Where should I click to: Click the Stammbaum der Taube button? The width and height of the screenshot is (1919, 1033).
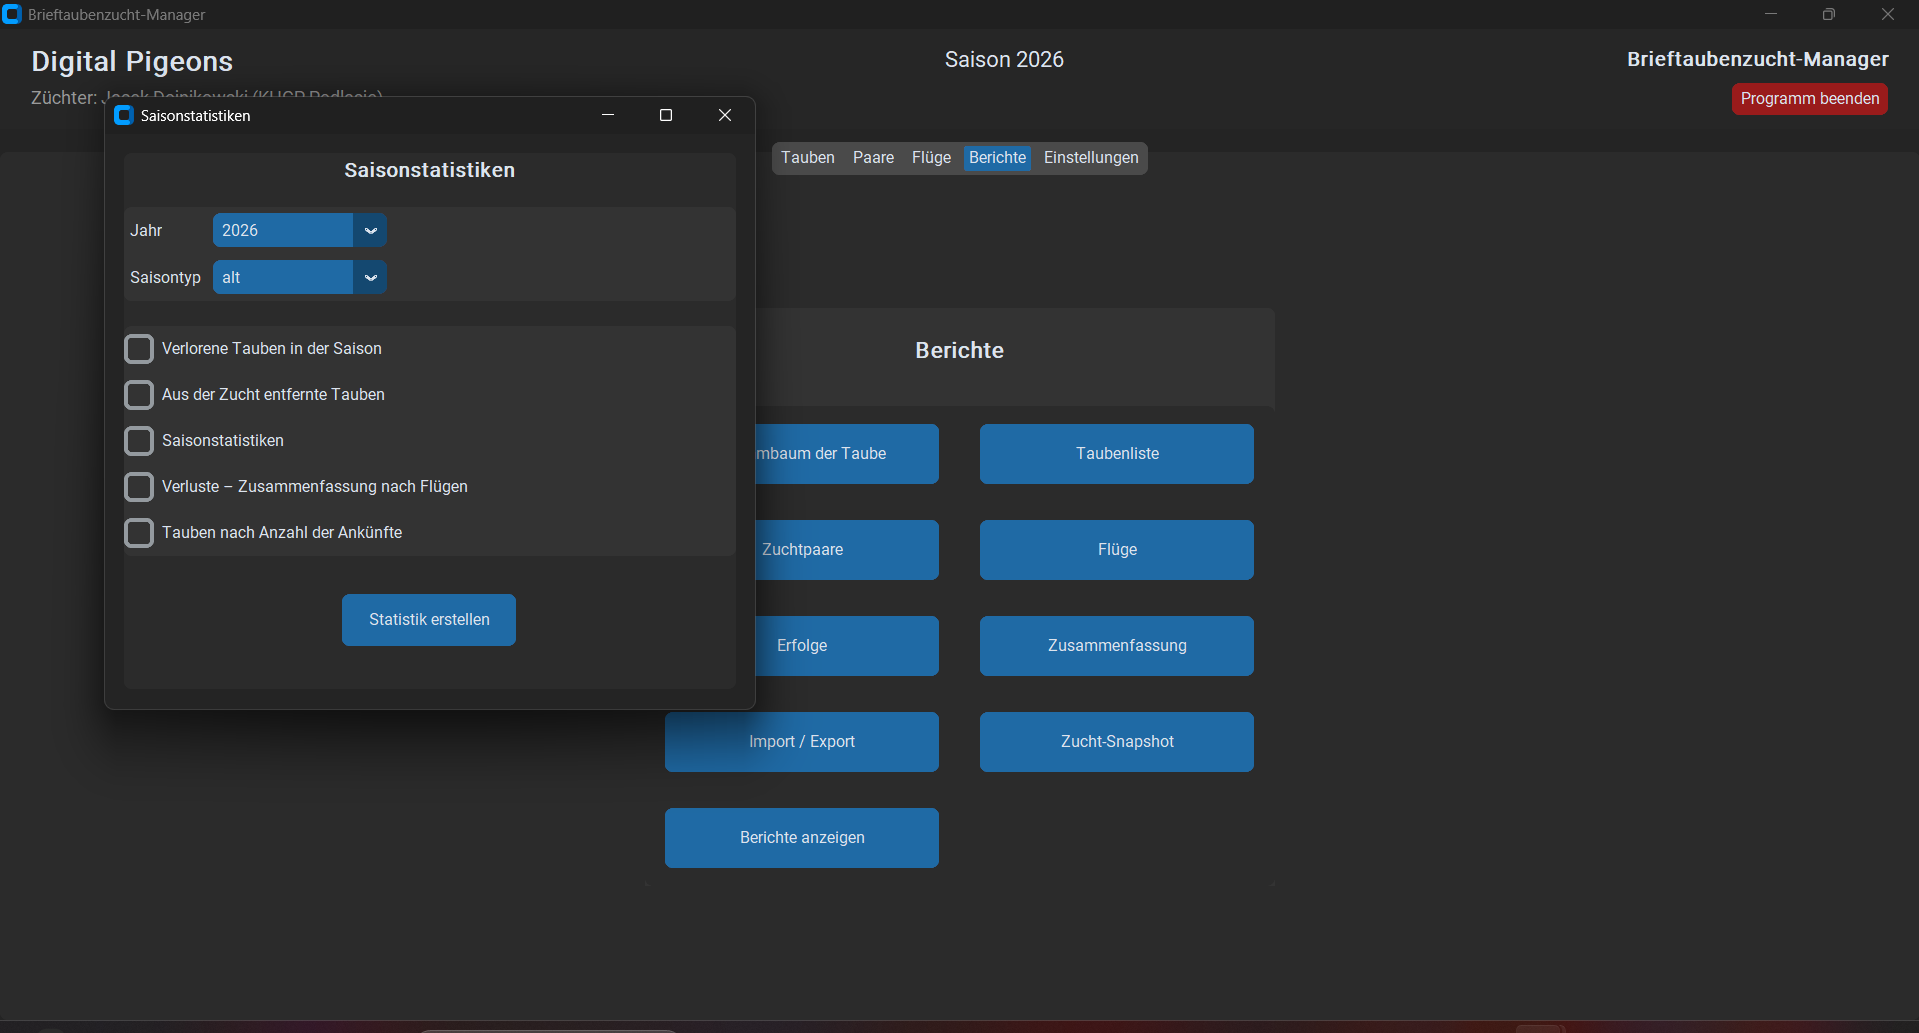click(846, 454)
